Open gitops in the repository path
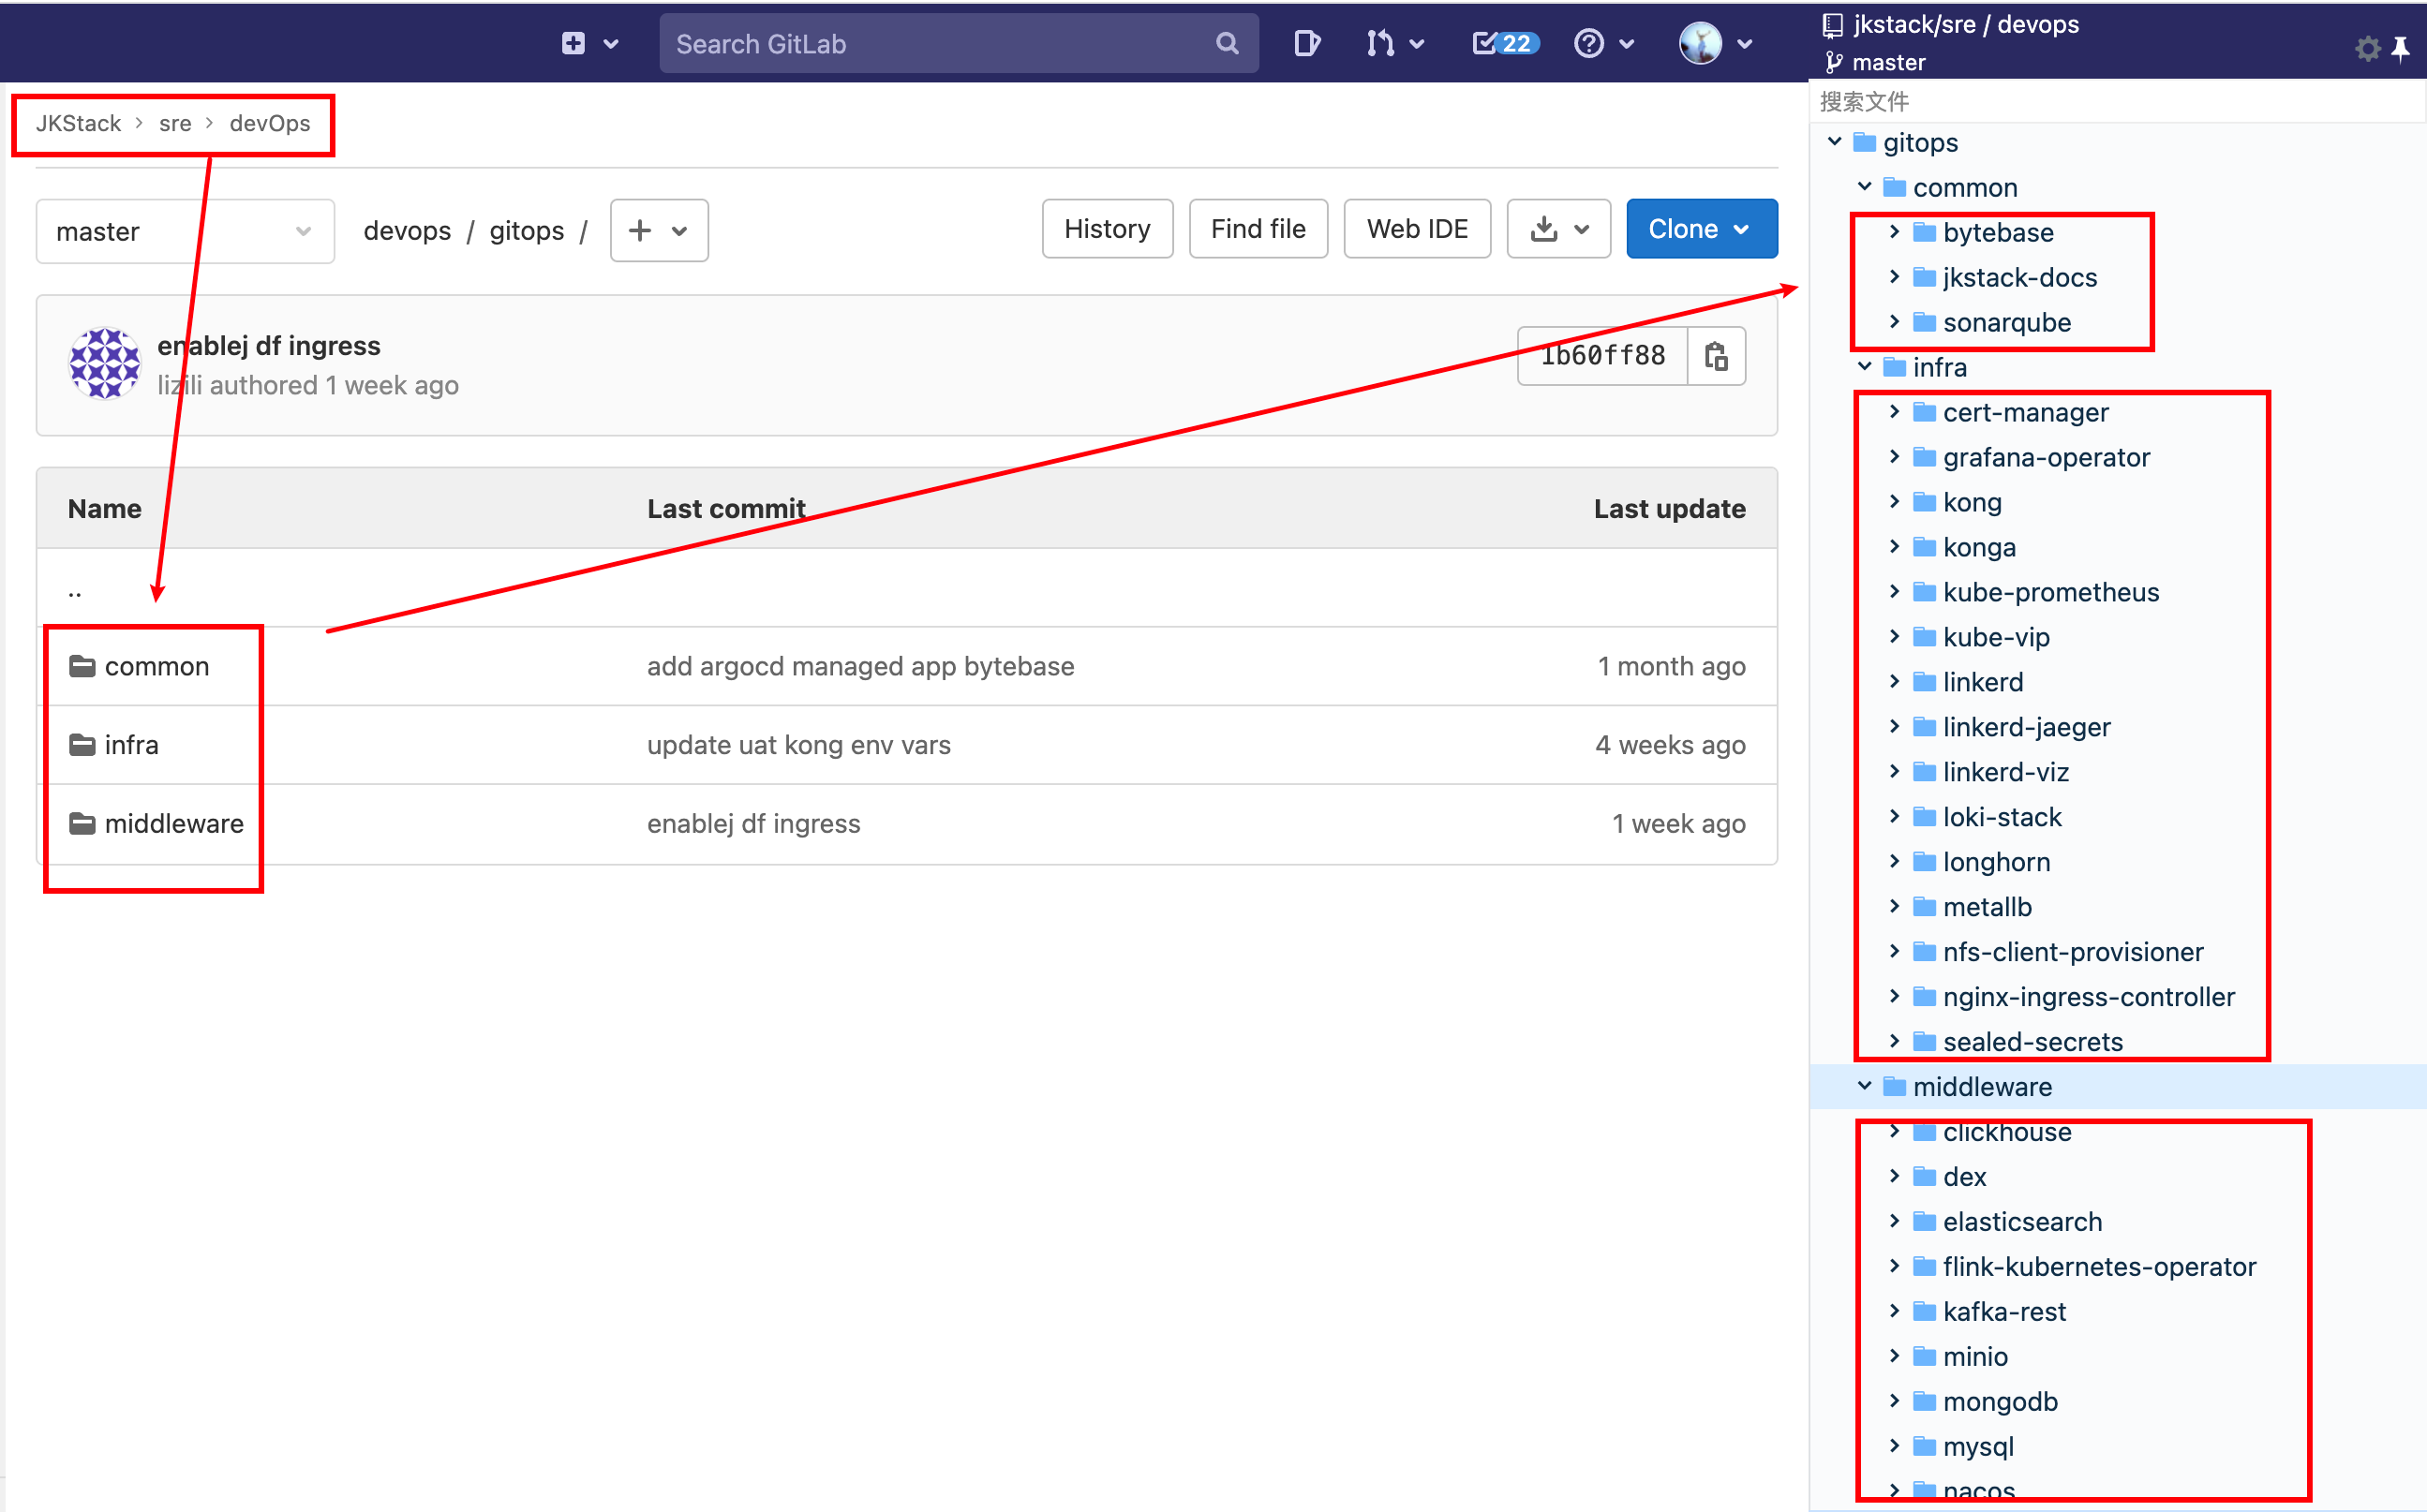This screenshot has height=1512, width=2427. click(526, 231)
